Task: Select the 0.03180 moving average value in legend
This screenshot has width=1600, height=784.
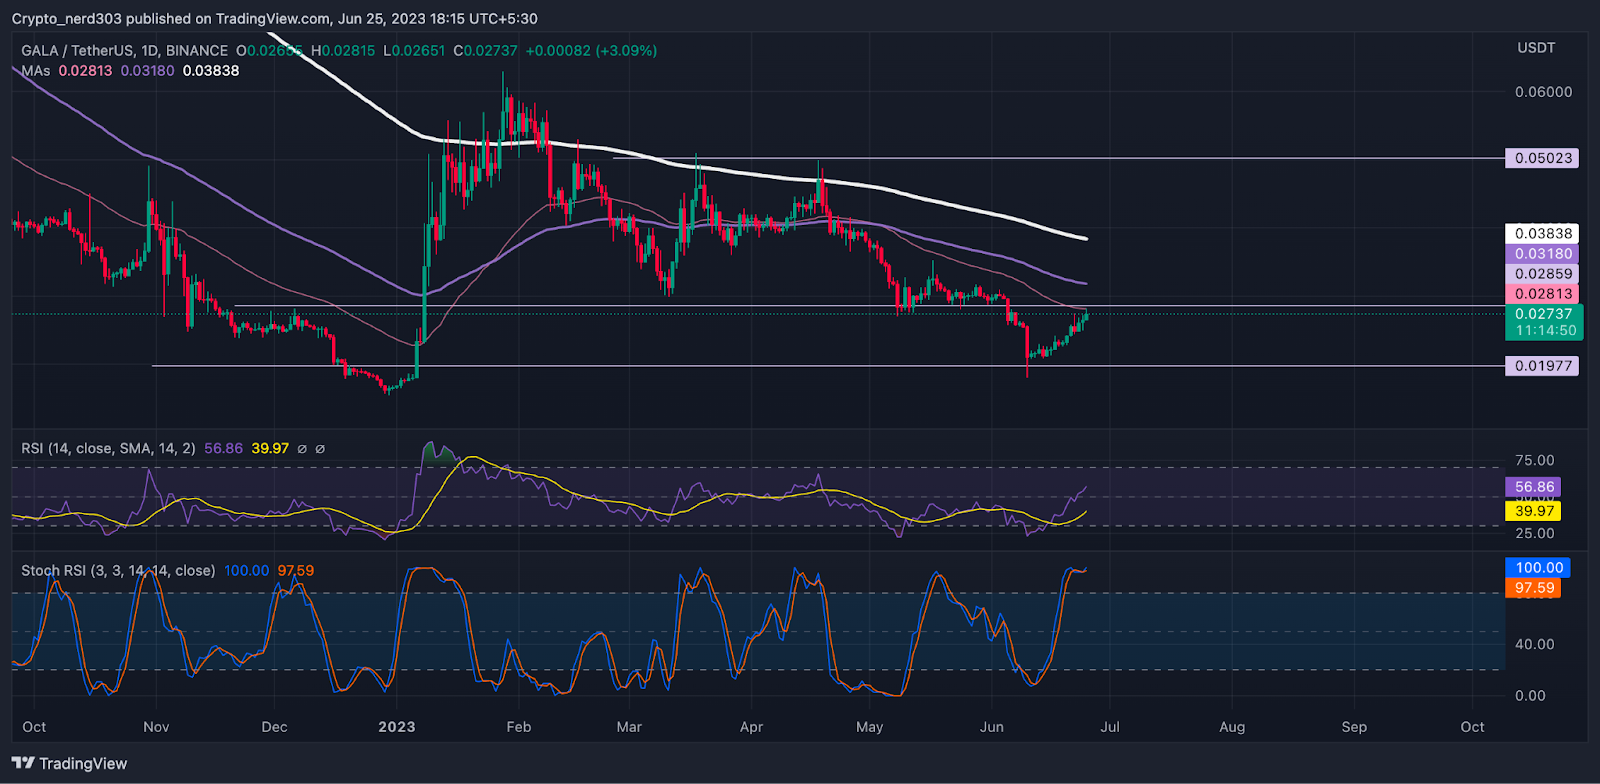Action: click(x=148, y=70)
